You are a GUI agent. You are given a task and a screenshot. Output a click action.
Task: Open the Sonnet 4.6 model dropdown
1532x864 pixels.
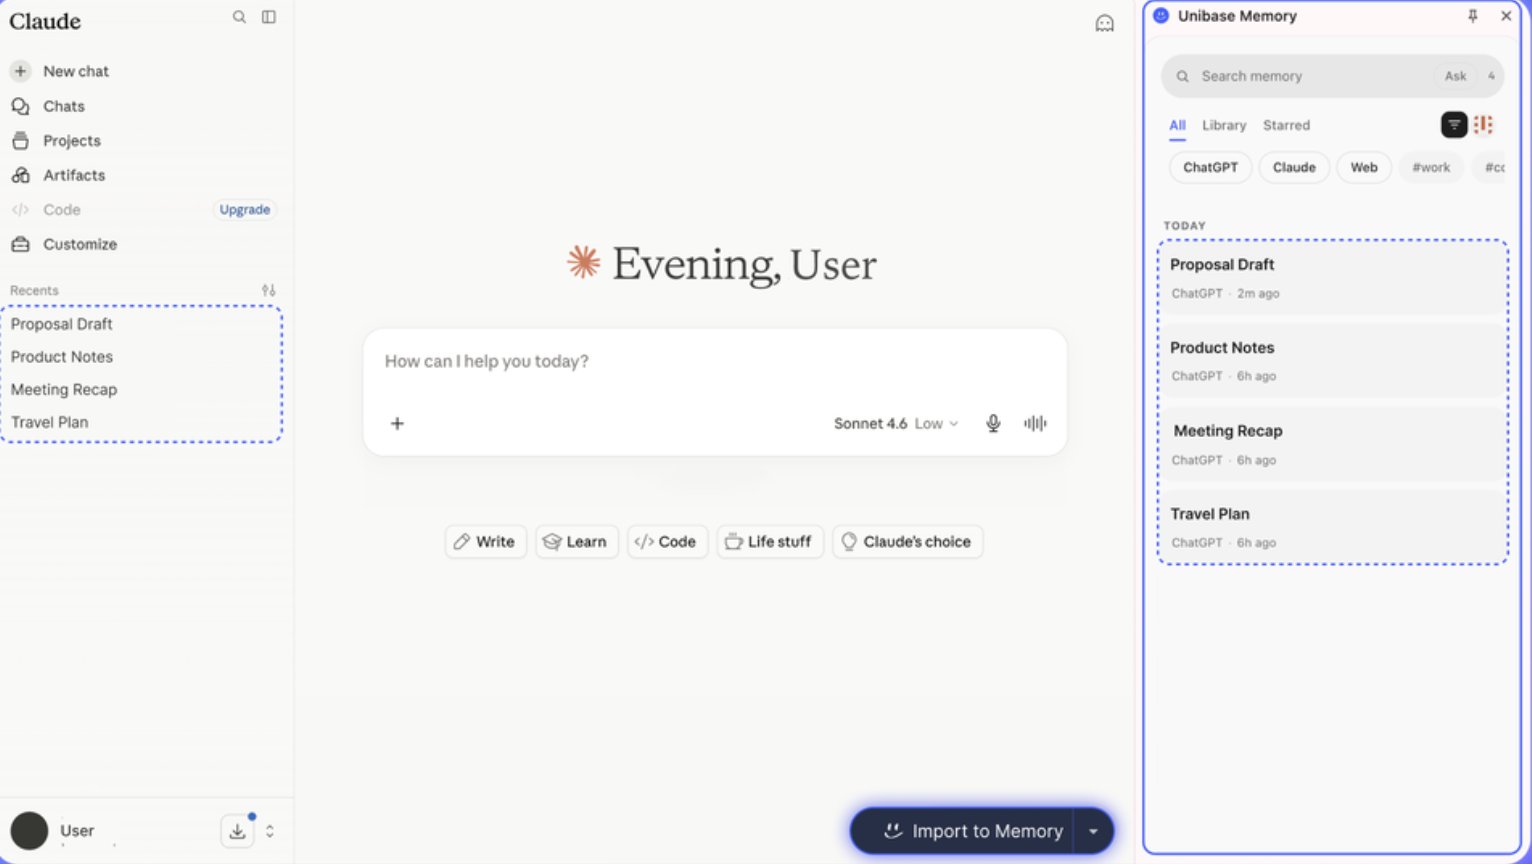(x=896, y=423)
